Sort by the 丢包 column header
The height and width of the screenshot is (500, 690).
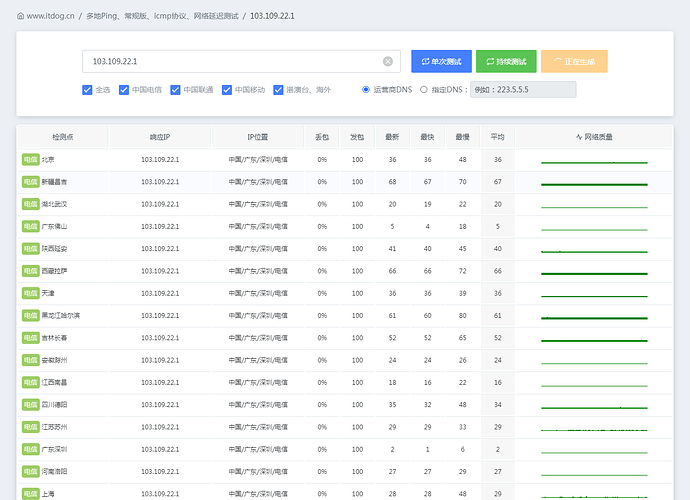tap(322, 137)
